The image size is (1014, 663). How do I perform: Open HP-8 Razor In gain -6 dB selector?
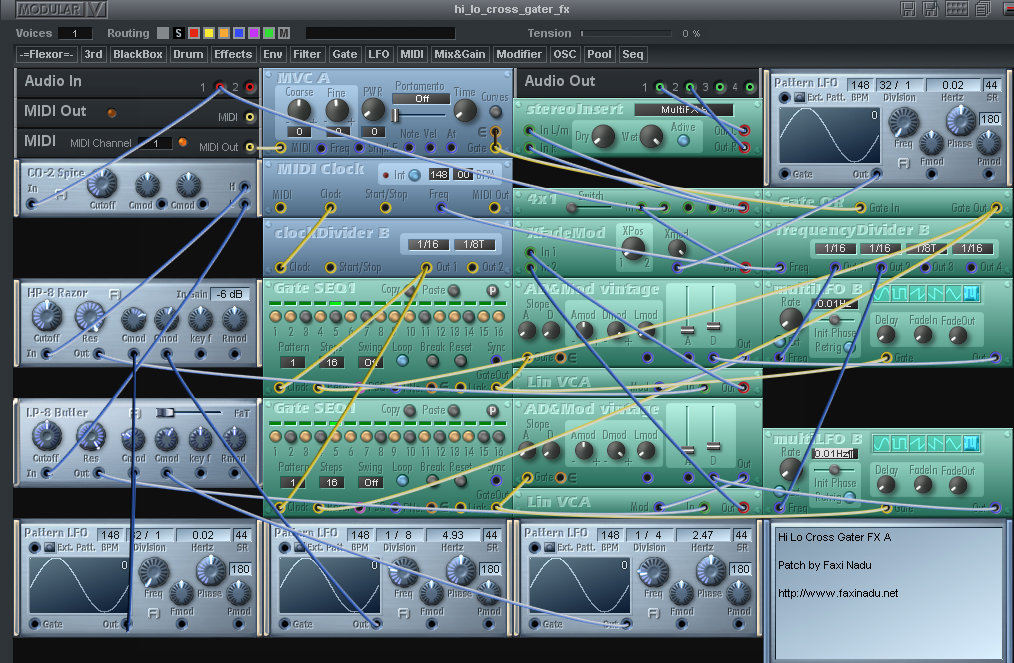coord(230,294)
